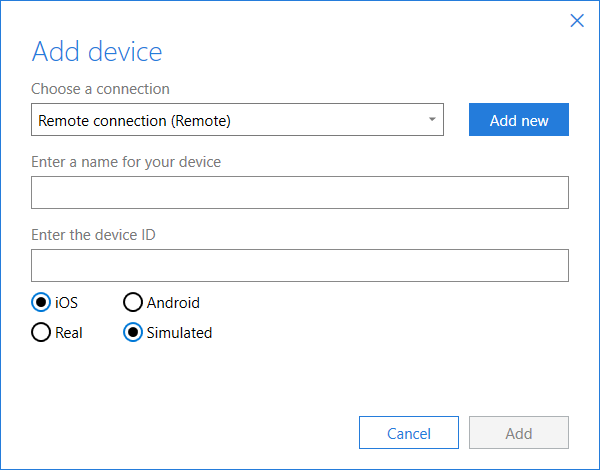
Task: Select the iOS radio button circle
Action: (x=41, y=303)
